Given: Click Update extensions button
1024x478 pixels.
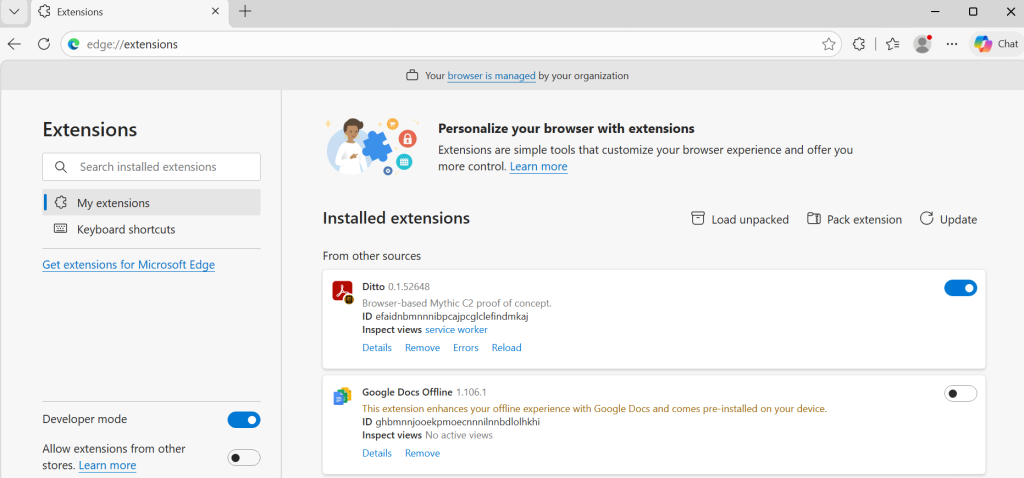Looking at the screenshot, I should [948, 219].
